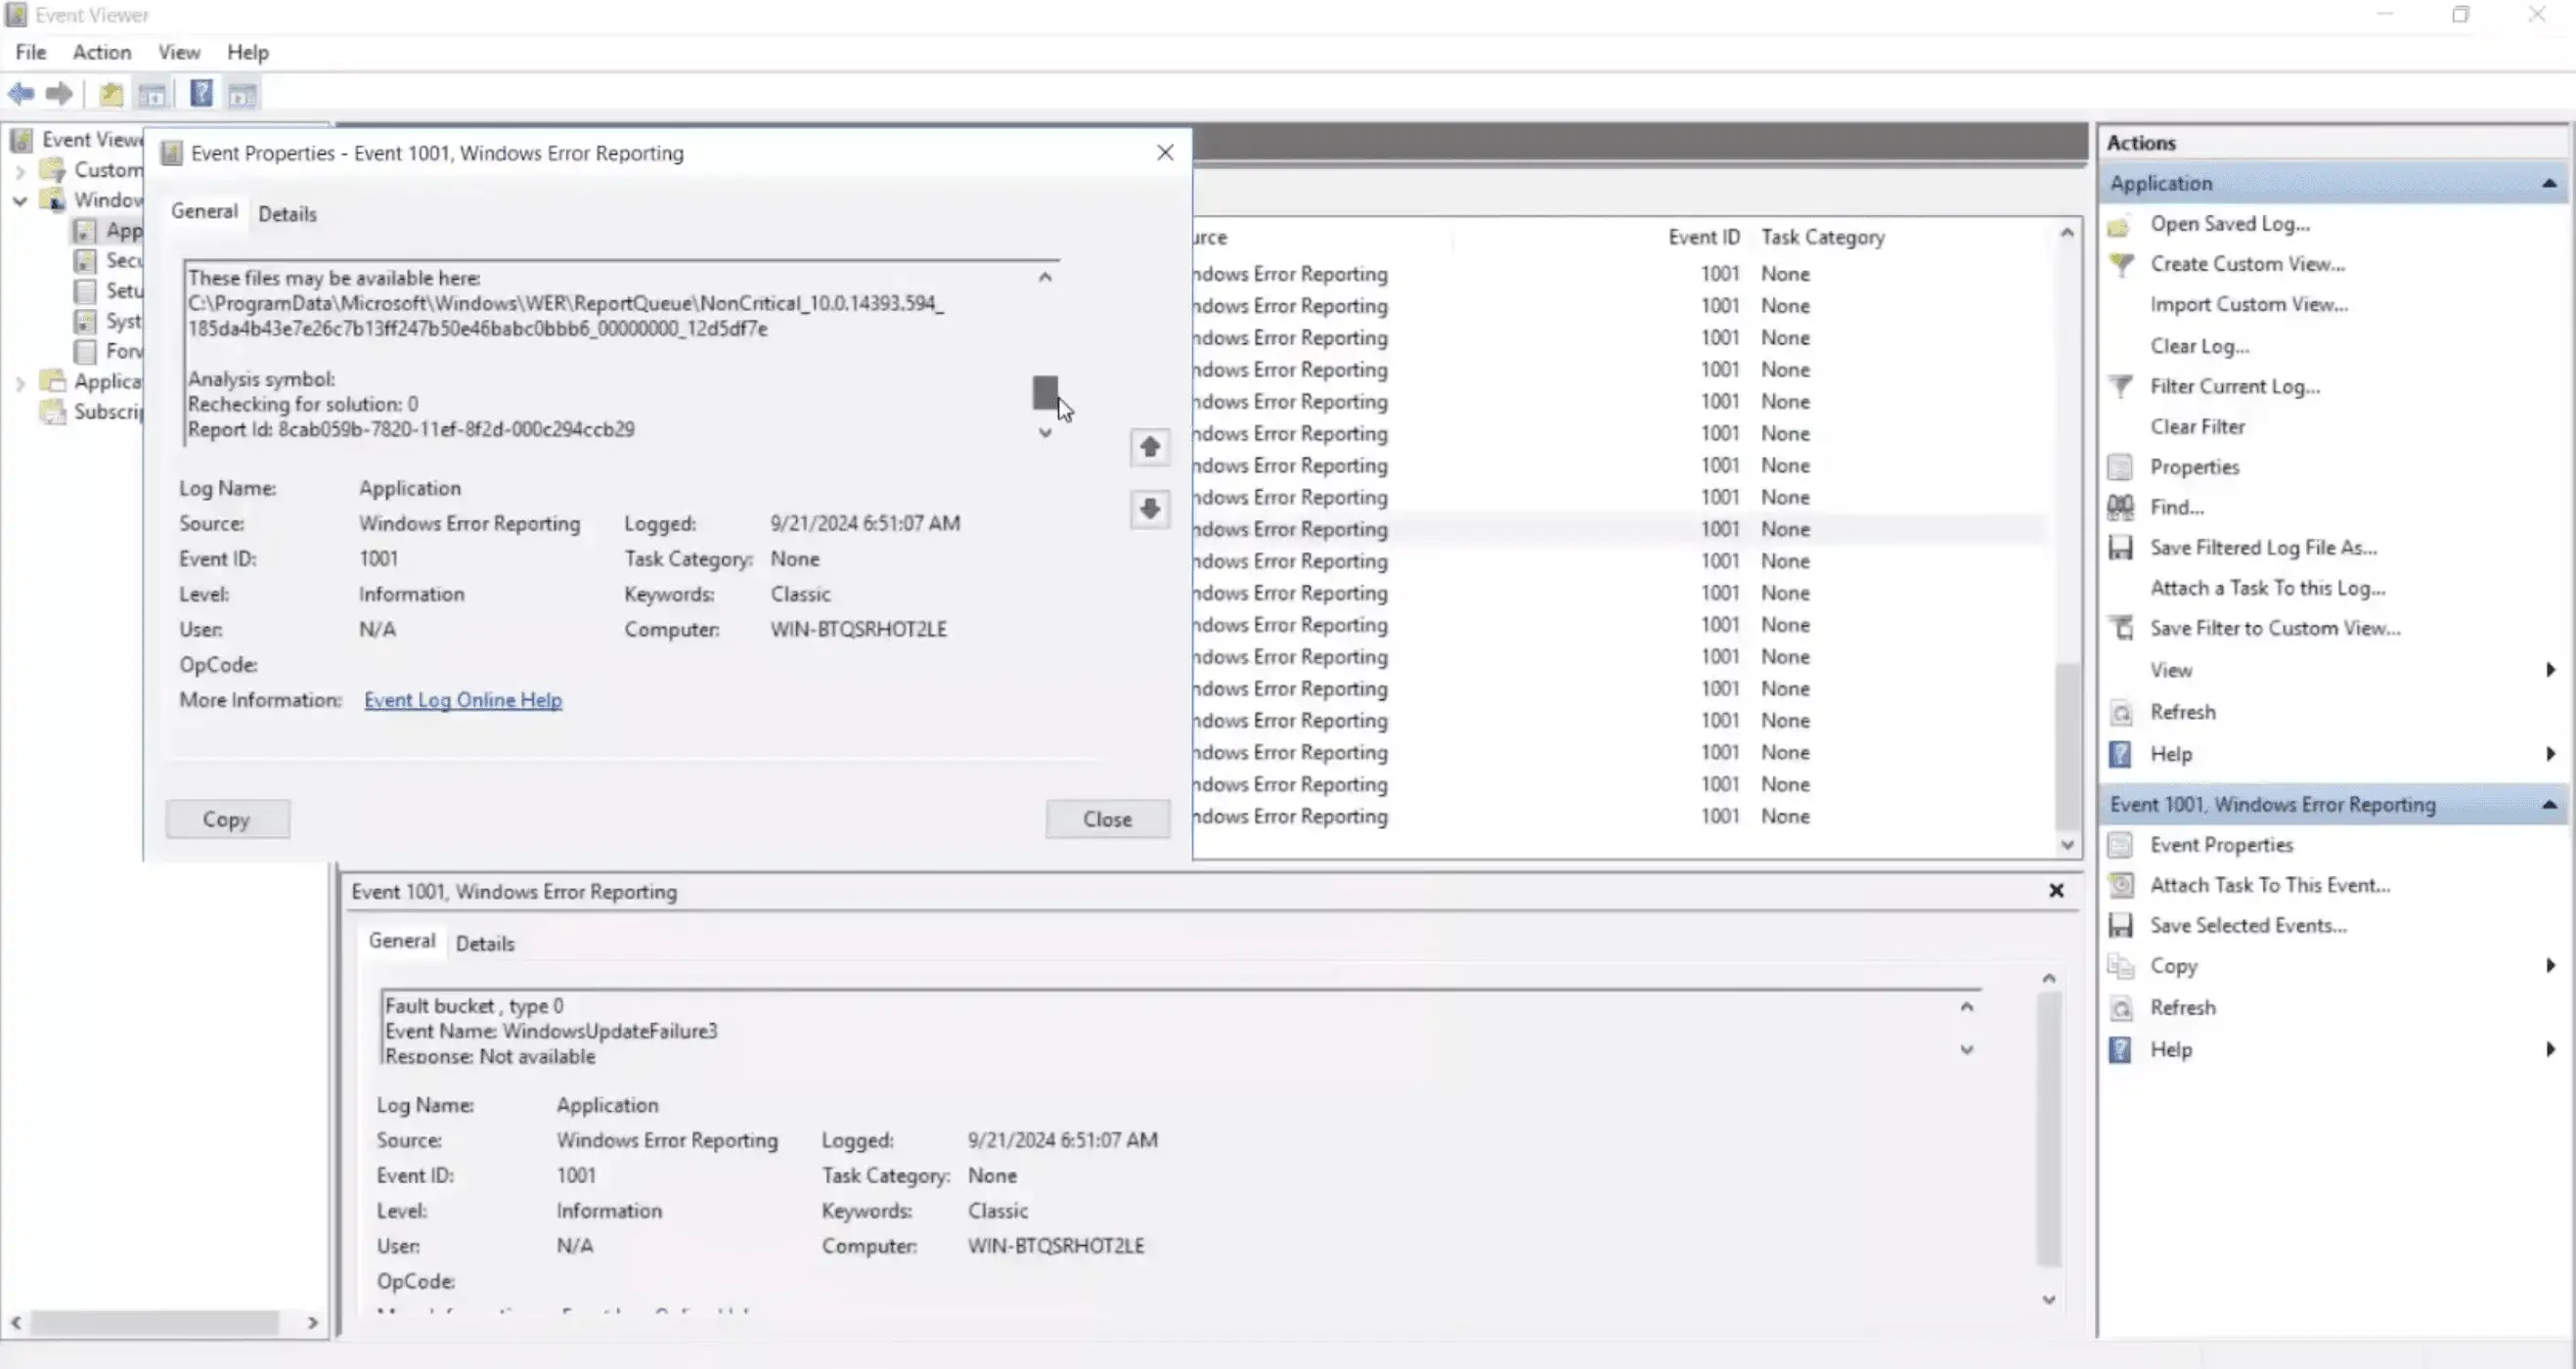The height and width of the screenshot is (1369, 2576).
Task: Click Refresh icon under Application actions
Action: (x=2120, y=713)
